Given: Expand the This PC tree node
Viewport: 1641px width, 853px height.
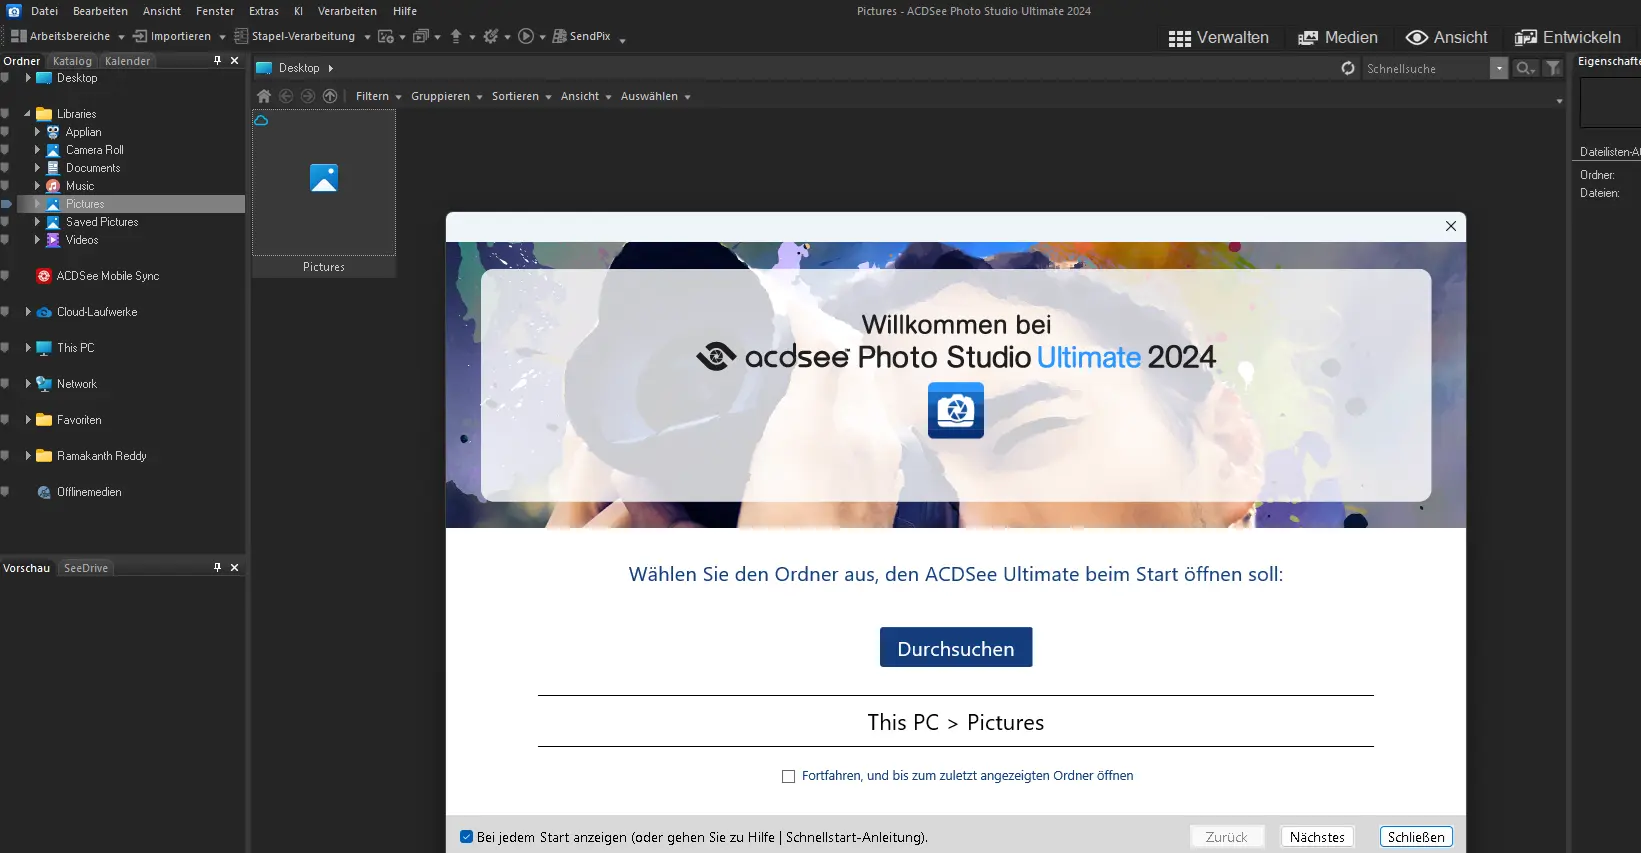Looking at the screenshot, I should (28, 348).
